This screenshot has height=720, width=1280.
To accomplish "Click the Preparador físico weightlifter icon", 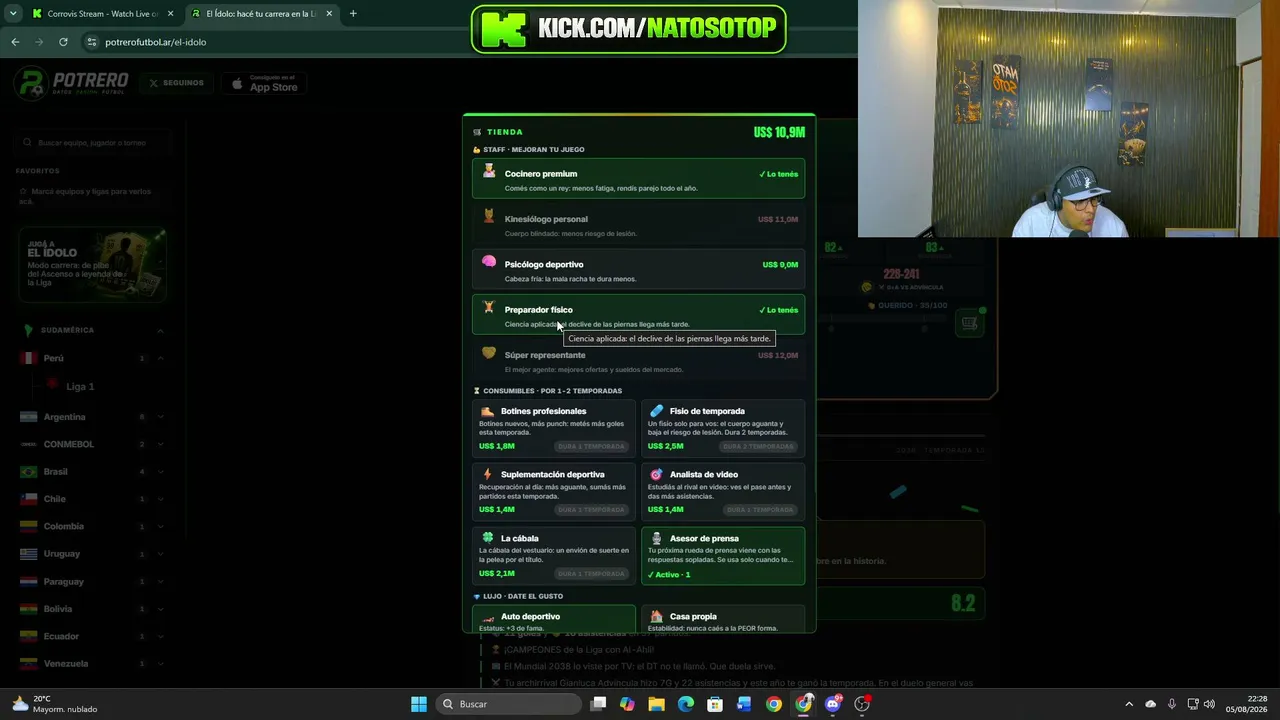I will (x=489, y=308).
